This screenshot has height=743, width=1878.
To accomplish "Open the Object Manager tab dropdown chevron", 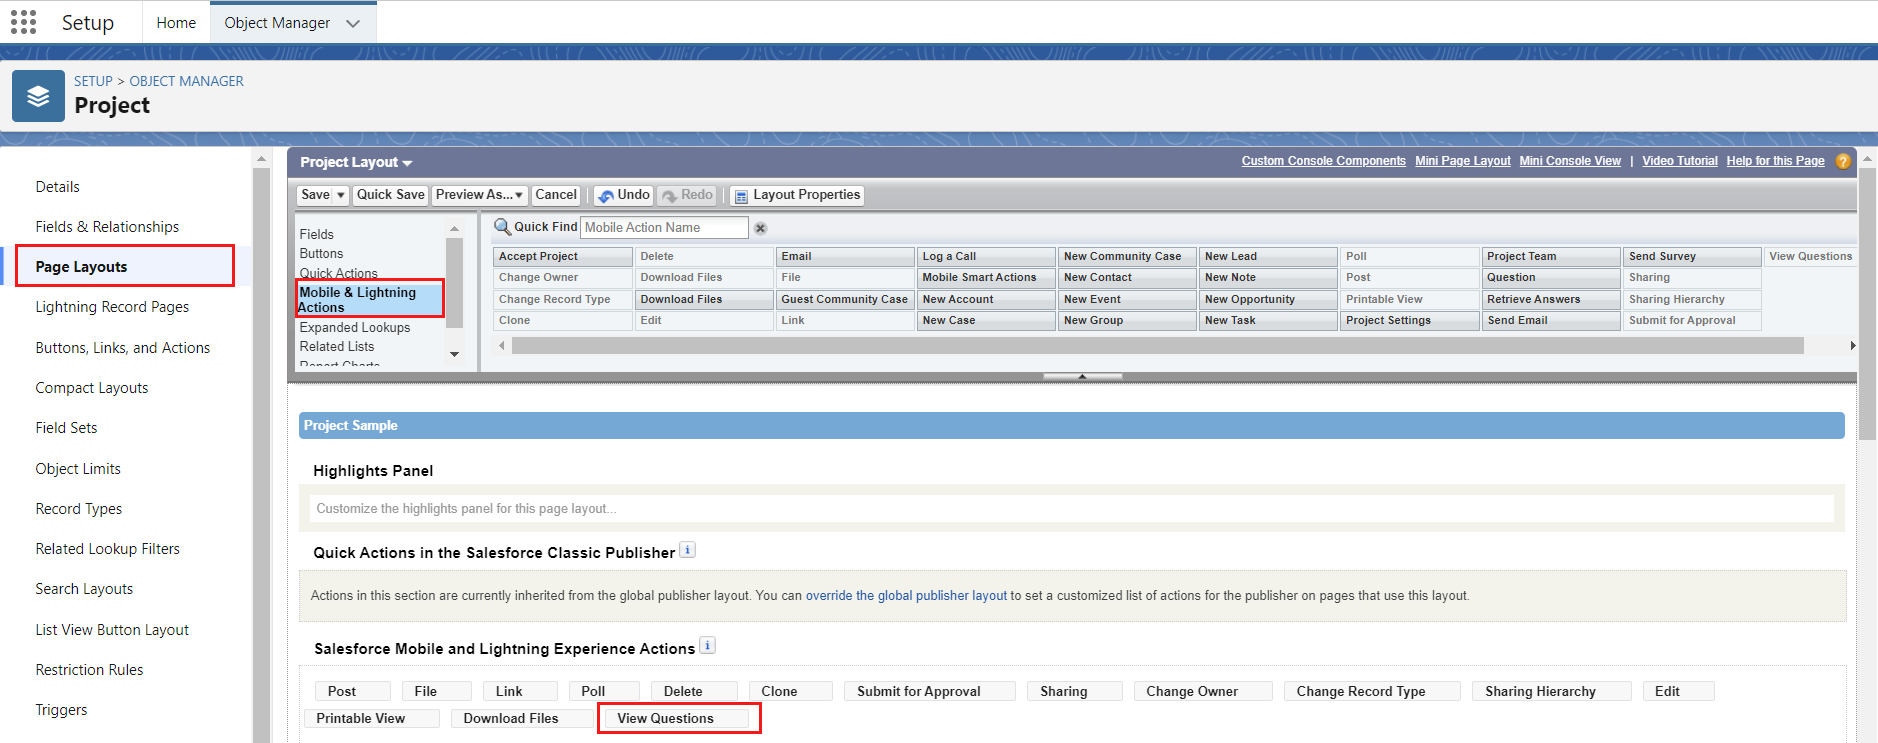I will click(353, 23).
